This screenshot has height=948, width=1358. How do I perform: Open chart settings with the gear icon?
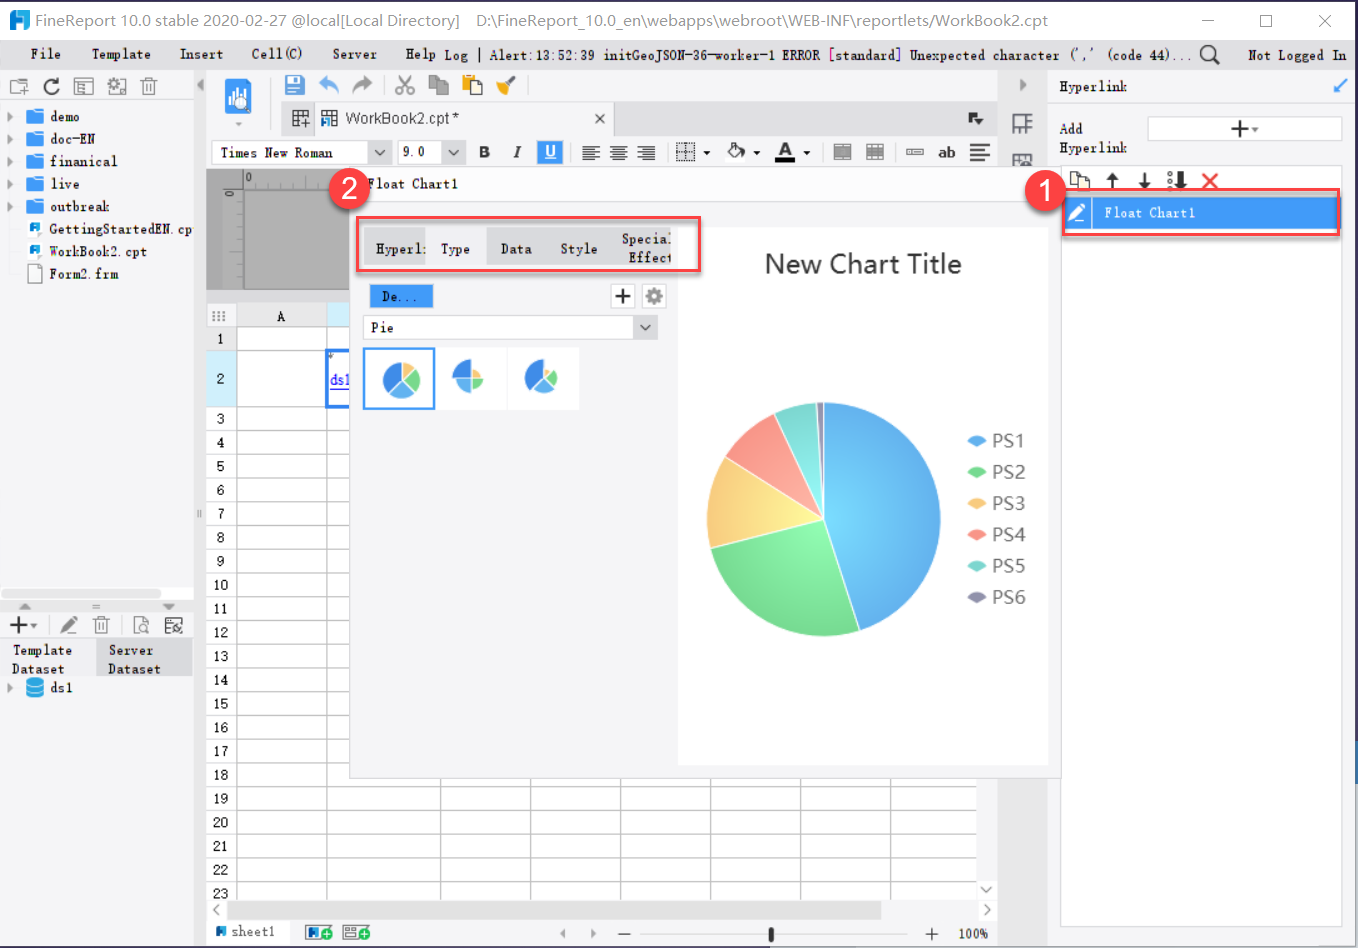654,296
